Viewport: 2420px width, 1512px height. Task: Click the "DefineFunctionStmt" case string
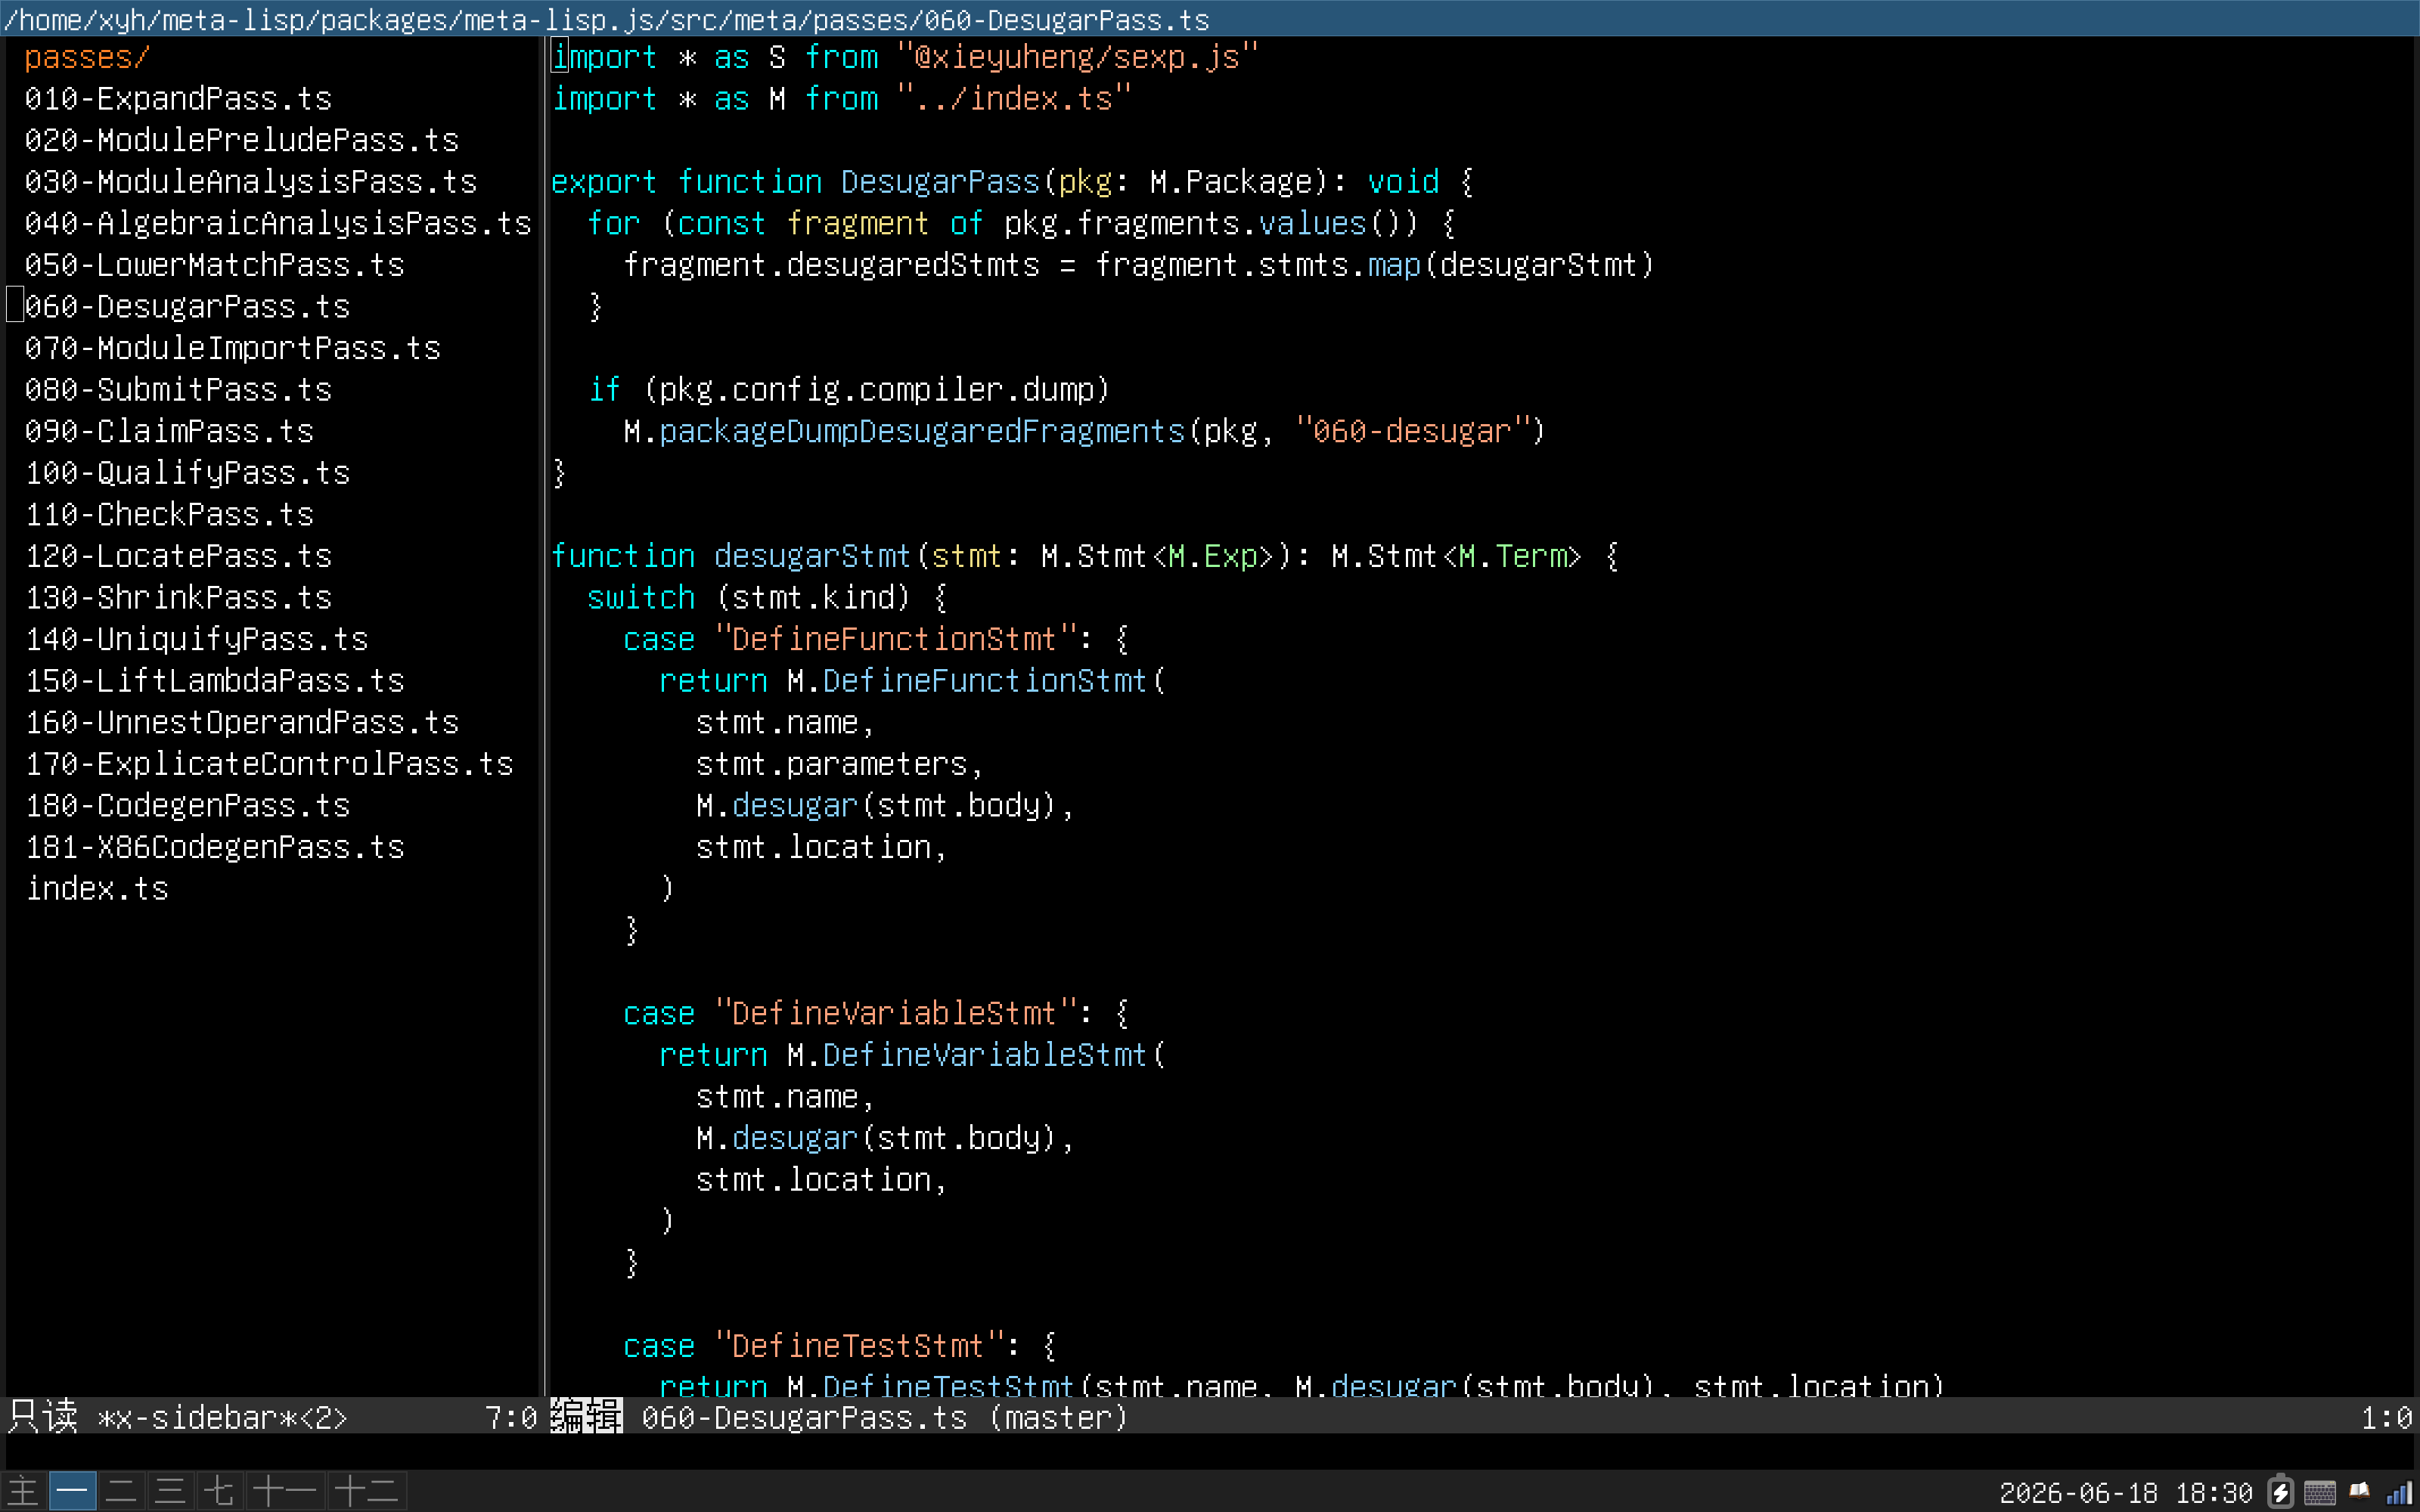pyautogui.click(x=895, y=639)
